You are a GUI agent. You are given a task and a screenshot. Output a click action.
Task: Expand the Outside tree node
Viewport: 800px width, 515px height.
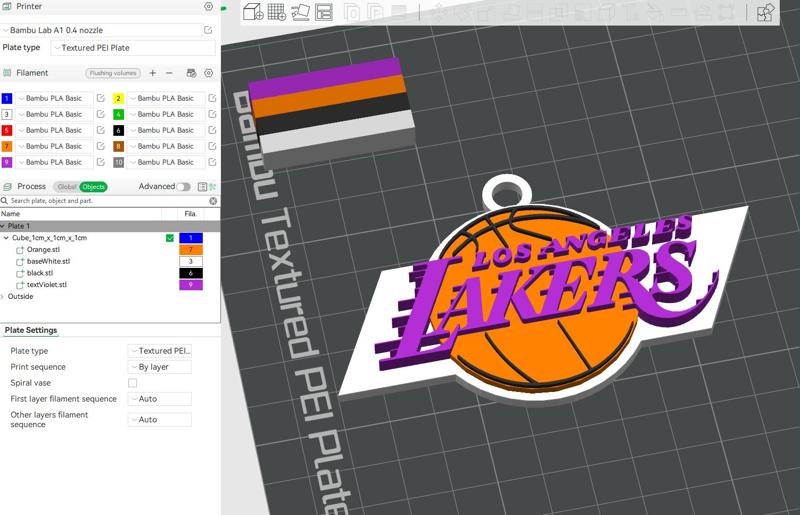pyautogui.click(x=3, y=297)
